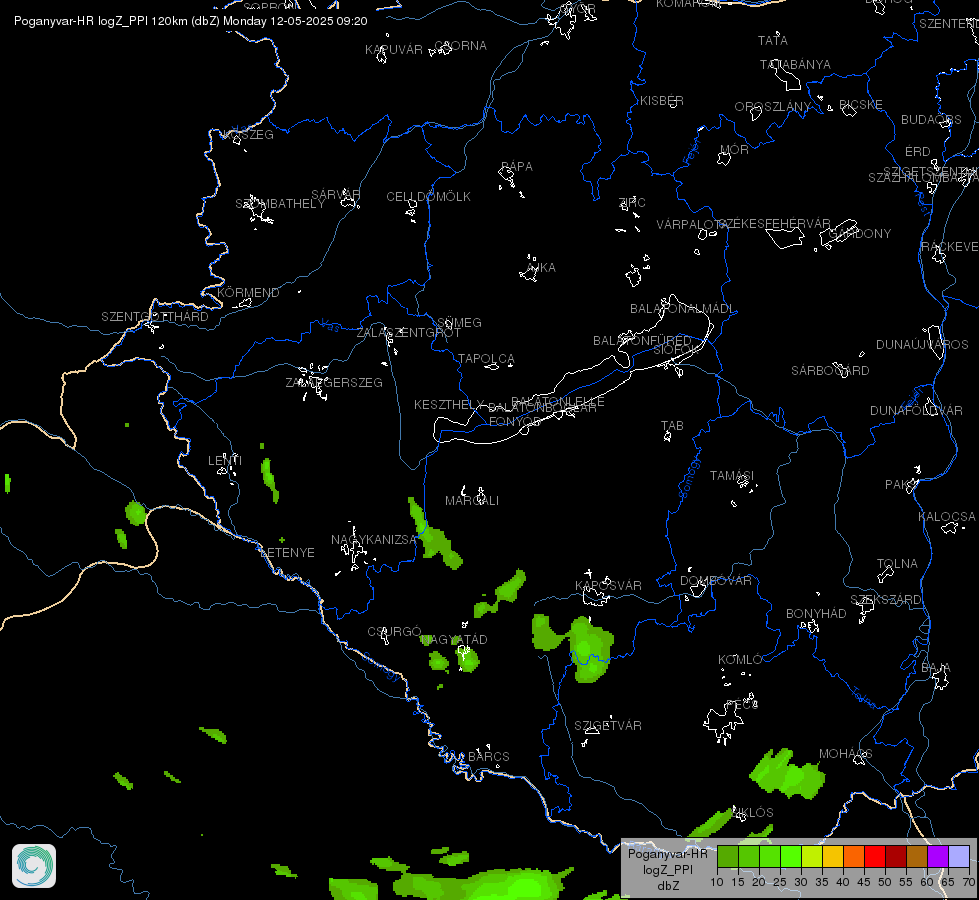Click the GÁRDONY label
The width and height of the screenshot is (979, 900).
(x=860, y=234)
